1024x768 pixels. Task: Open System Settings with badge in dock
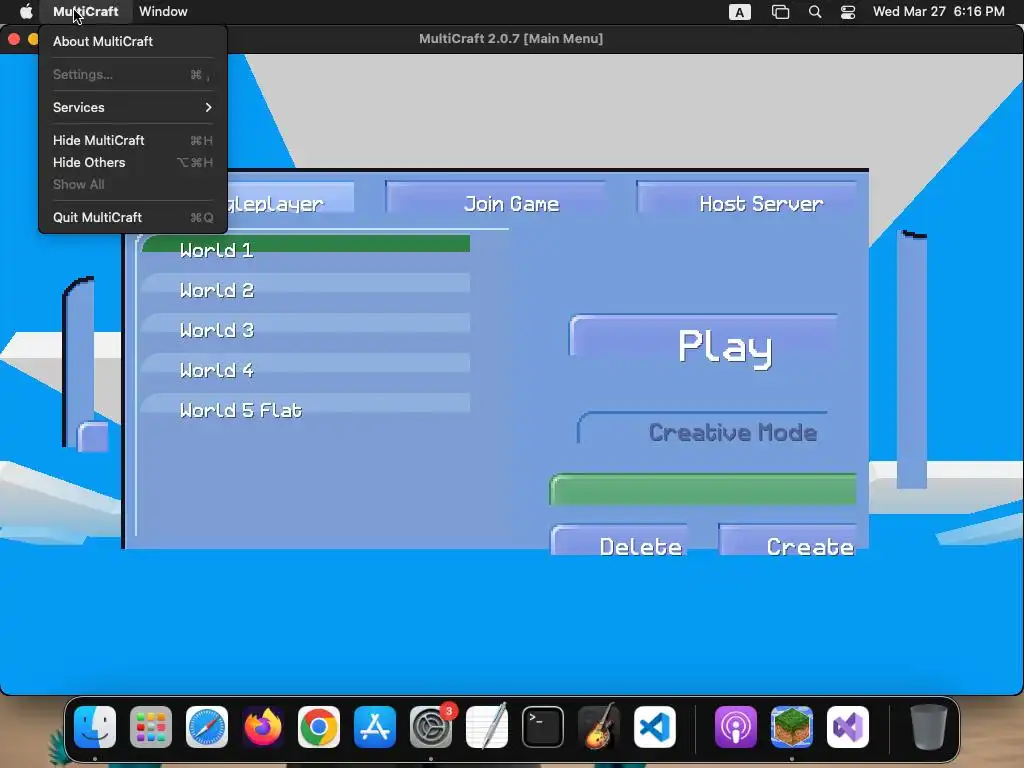point(431,727)
